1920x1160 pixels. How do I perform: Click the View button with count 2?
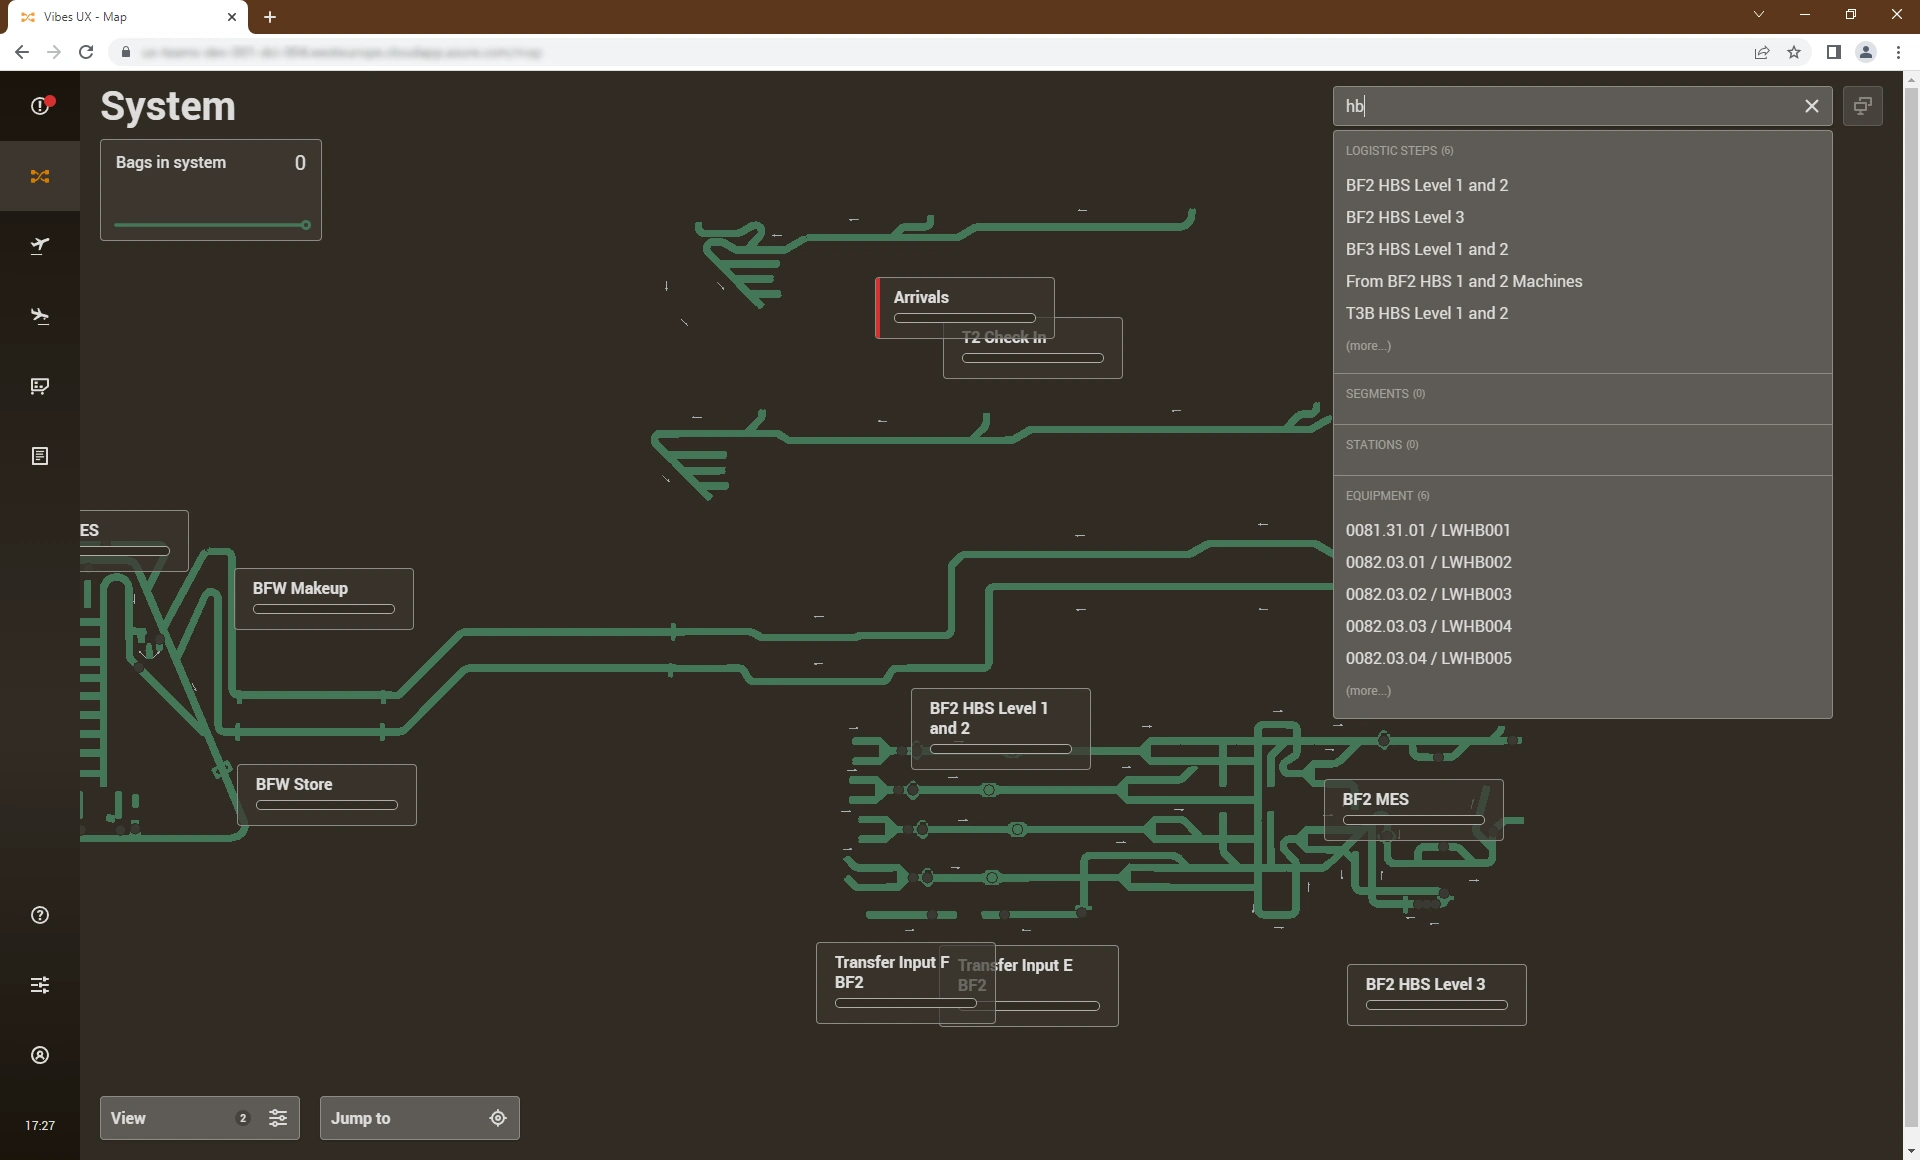tap(199, 1117)
